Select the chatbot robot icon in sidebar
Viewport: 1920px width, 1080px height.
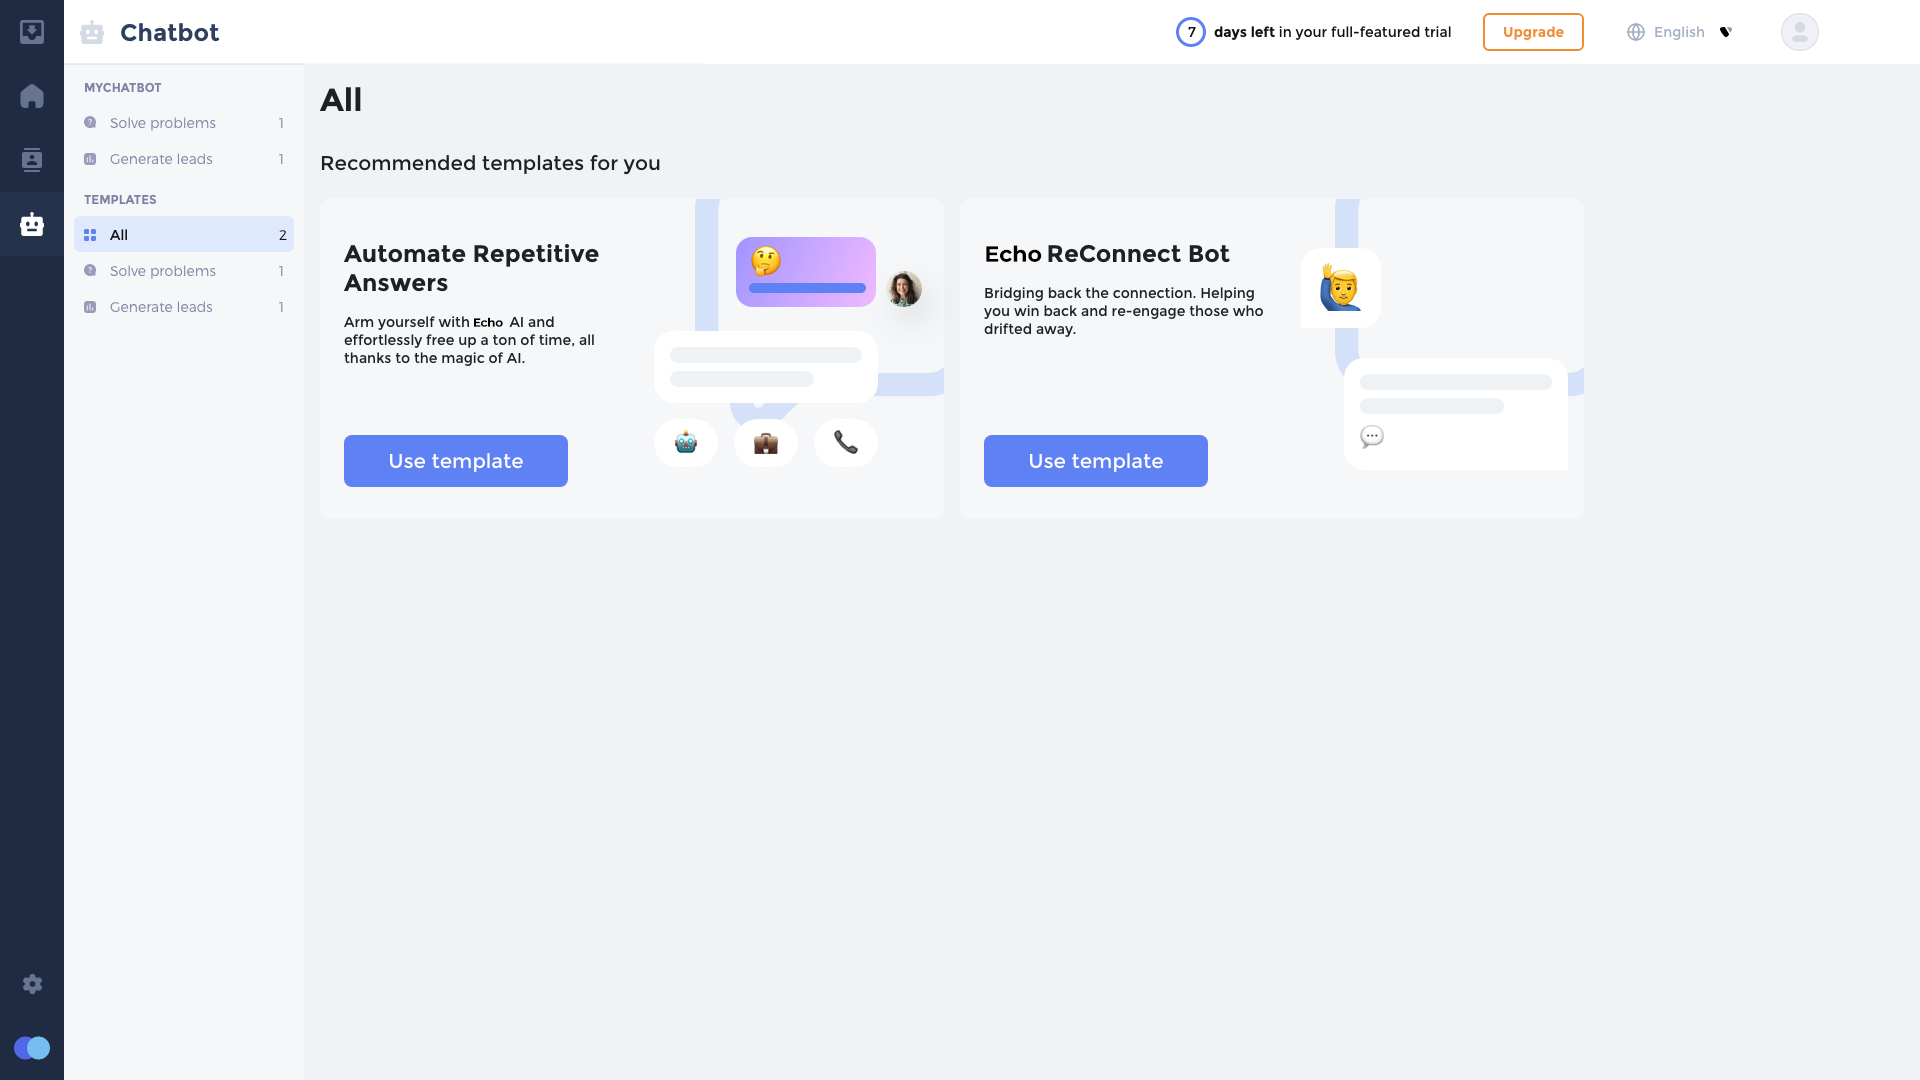click(x=32, y=224)
